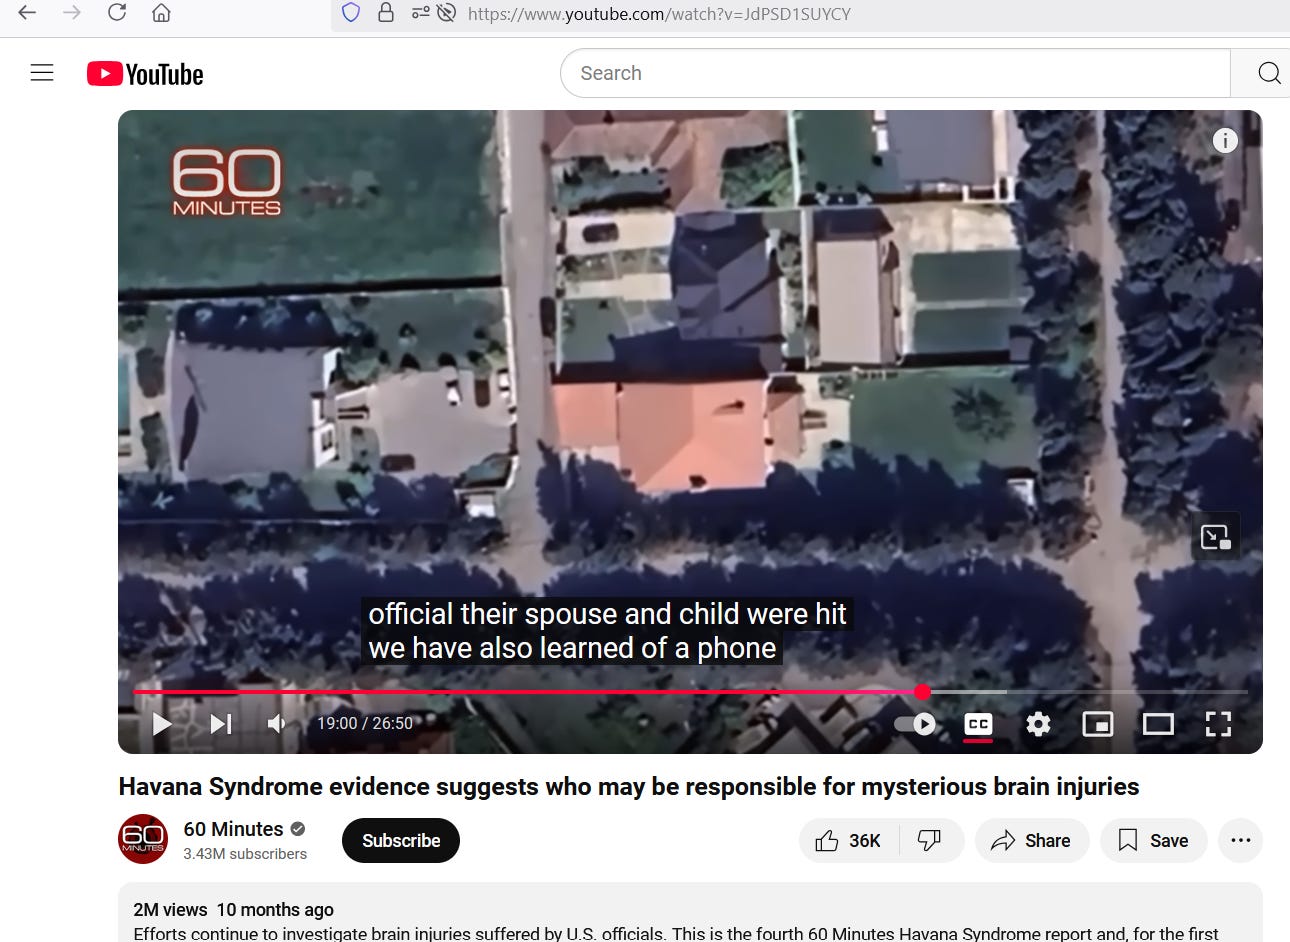This screenshot has height=942, width=1290.
Task: Seek using the red progress bar
Action: 691,691
